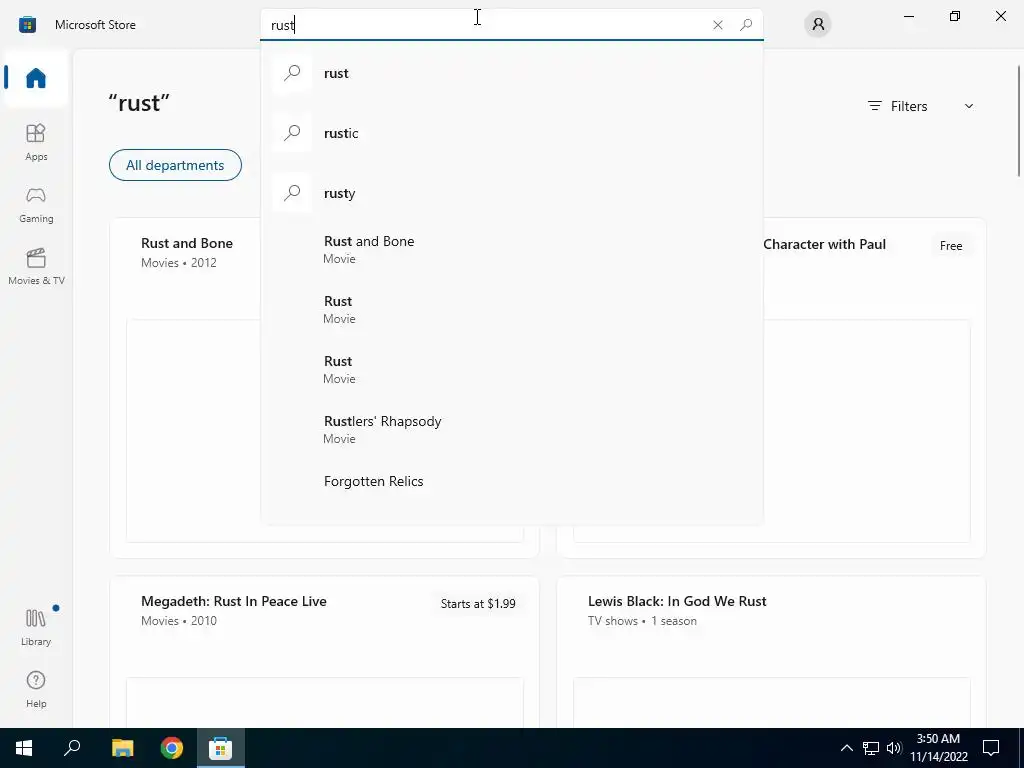The height and width of the screenshot is (768, 1024).
Task: Open 'Lewis Black: In God We Rust' result
Action: (677, 601)
